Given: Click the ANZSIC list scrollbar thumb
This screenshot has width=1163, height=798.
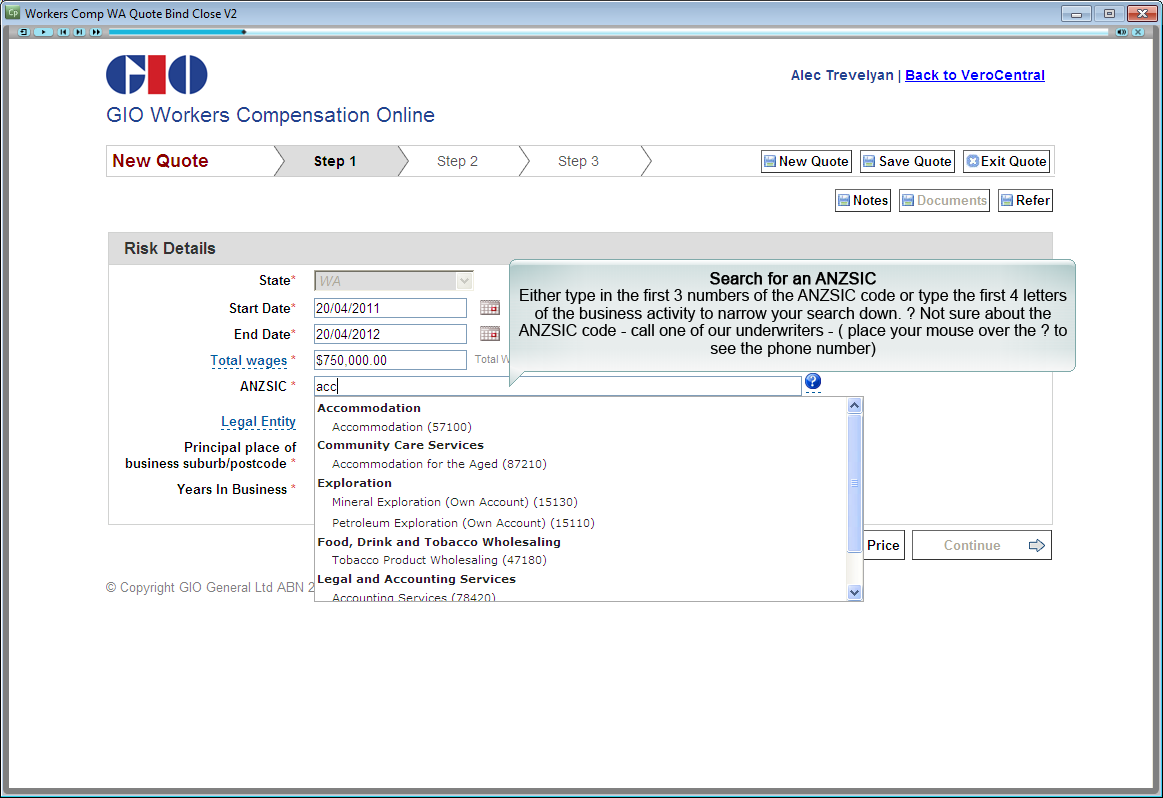Looking at the screenshot, I should pyautogui.click(x=854, y=483).
